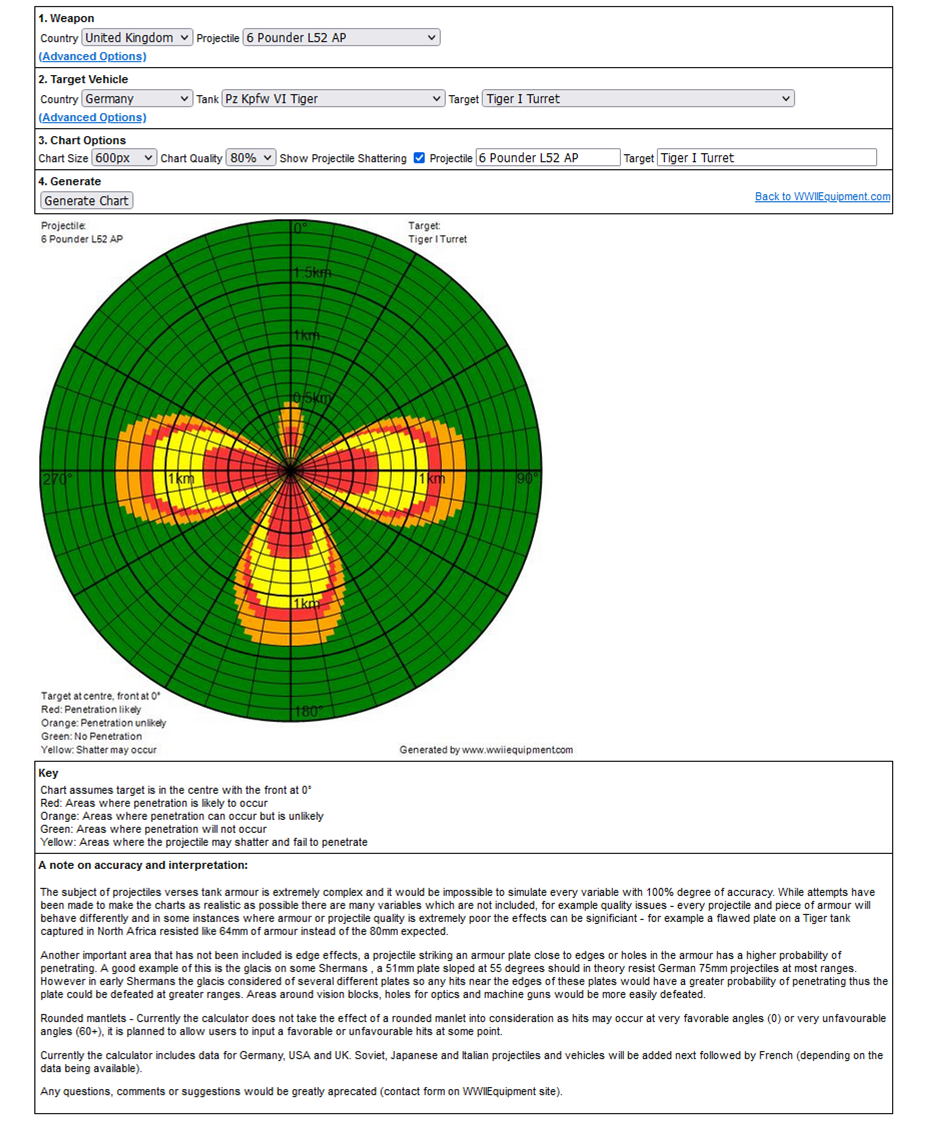Click the 90° label on the chart
Screen dimensions: 931x1140
528,478
